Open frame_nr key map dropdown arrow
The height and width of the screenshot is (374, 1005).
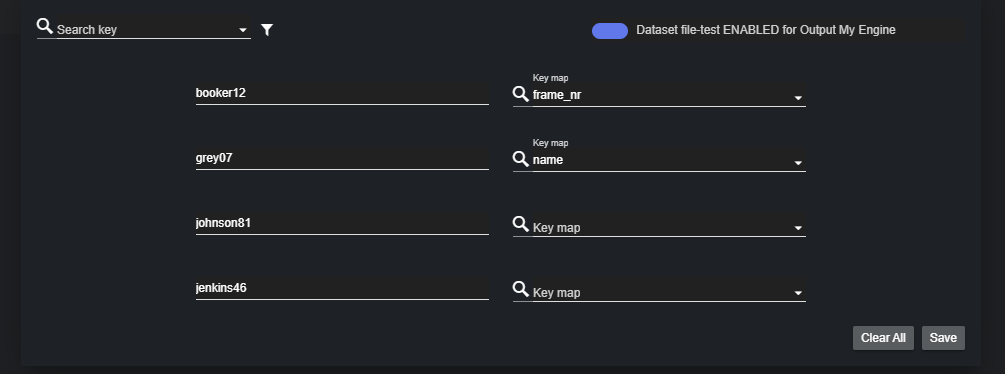click(x=798, y=98)
